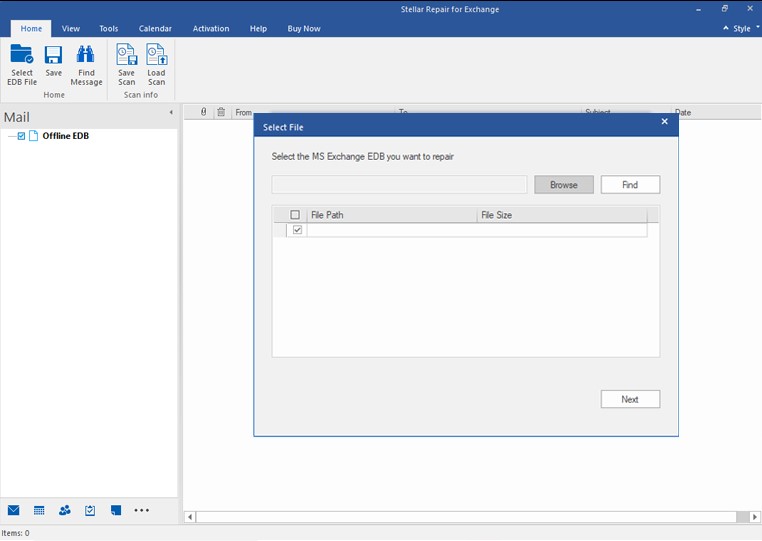Switch to Mail view in bottom bar
Viewport: 762px width, 541px height.
[14, 510]
